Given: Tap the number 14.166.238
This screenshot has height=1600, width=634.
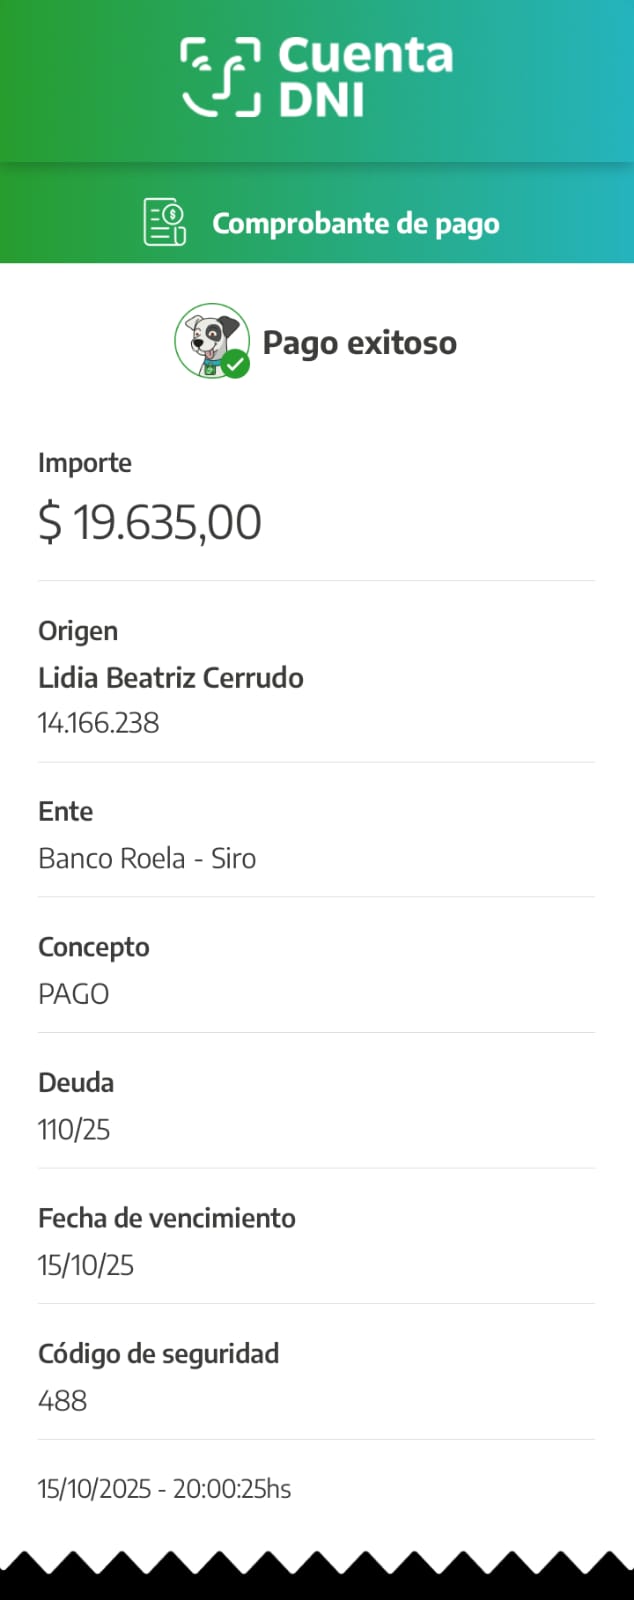Looking at the screenshot, I should [x=99, y=723].
